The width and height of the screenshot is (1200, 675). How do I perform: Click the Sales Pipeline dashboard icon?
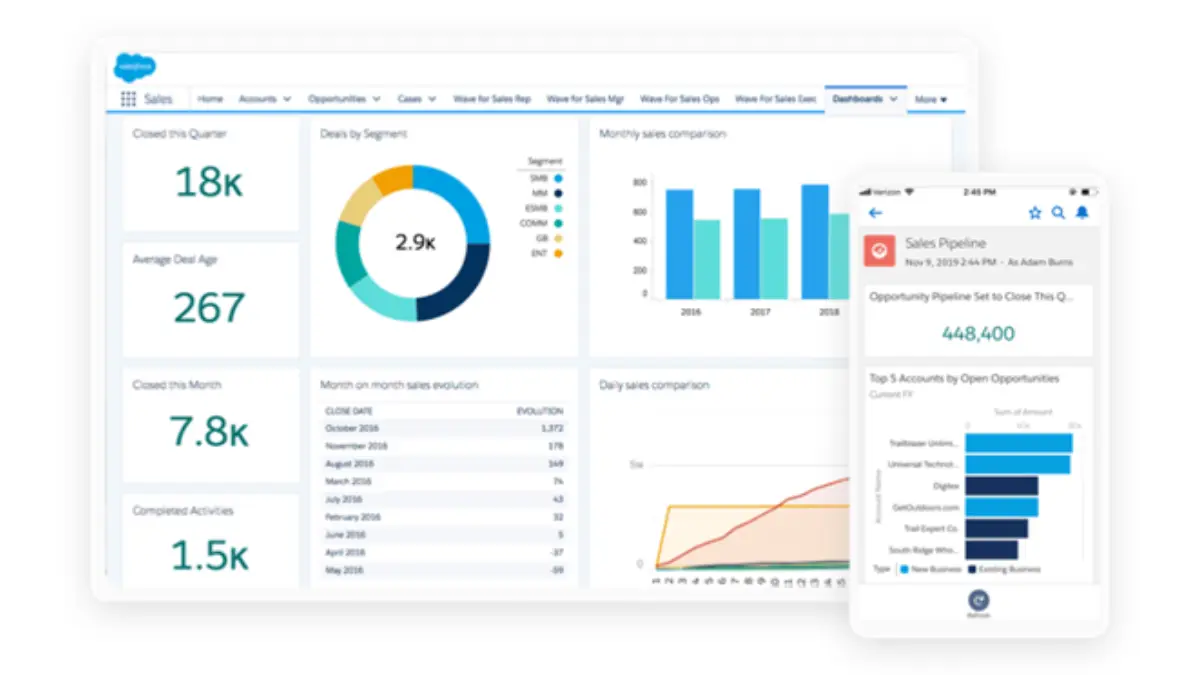[881, 248]
